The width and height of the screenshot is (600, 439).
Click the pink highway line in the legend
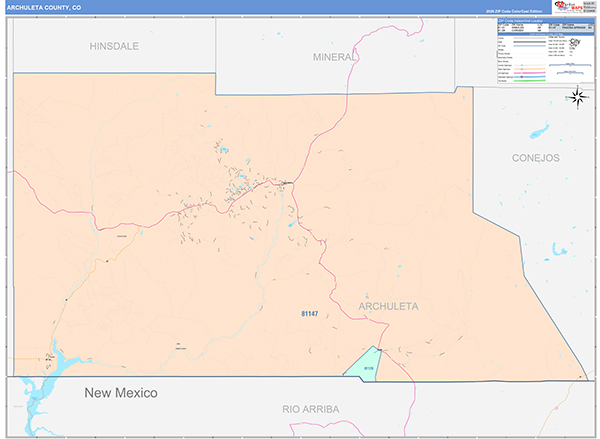coord(530,73)
